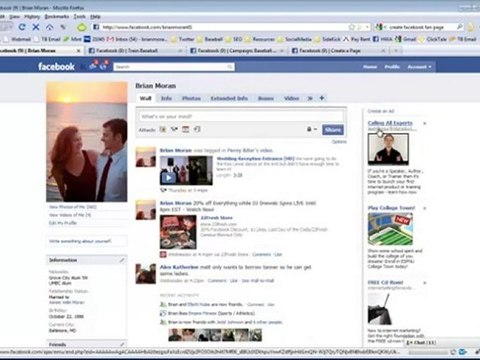Screen dimensions: 480x360
Task: Switch to the Boxes profile tab
Action: click(x=266, y=98)
